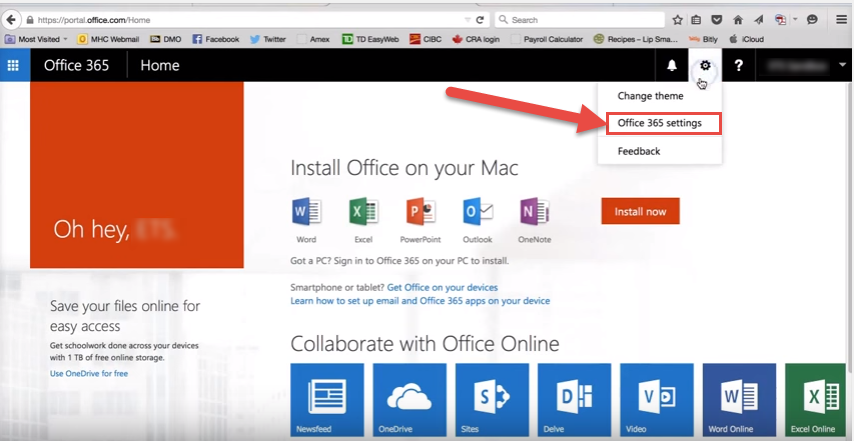Screen dimensions: 854x441
Task: Open the Video tile
Action: click(657, 400)
